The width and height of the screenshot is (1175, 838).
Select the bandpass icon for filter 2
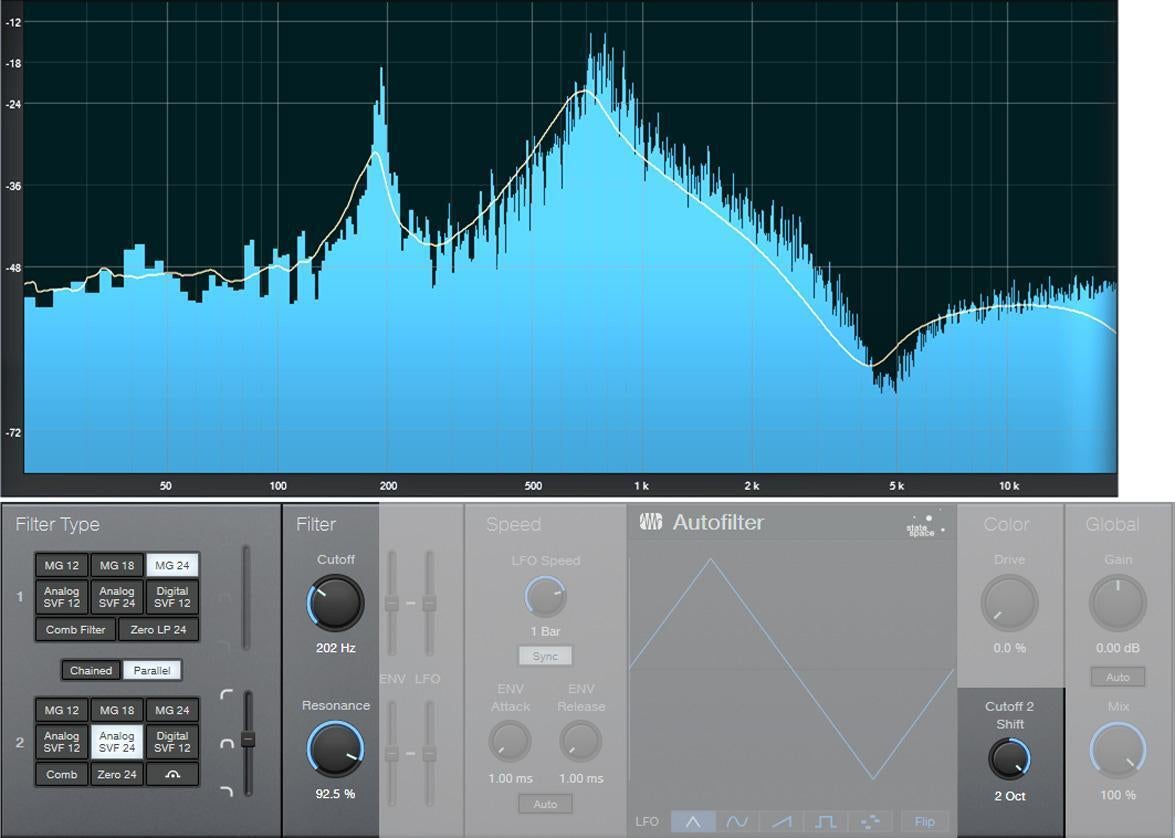[x=171, y=773]
